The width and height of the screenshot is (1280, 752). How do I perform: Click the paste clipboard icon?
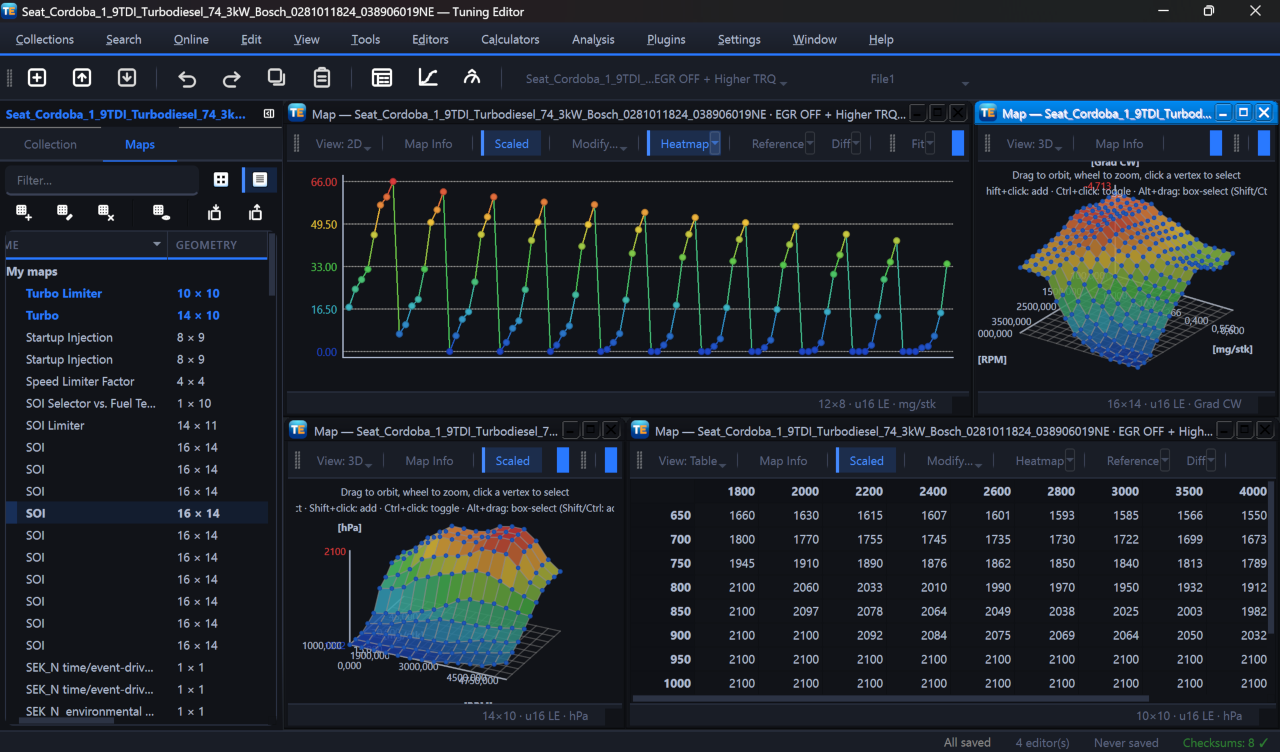click(322, 78)
